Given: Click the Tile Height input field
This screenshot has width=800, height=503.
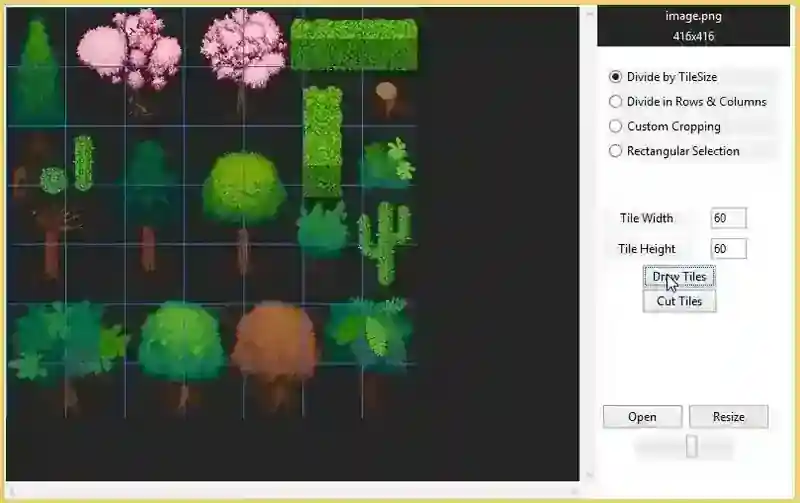Looking at the screenshot, I should point(729,249).
